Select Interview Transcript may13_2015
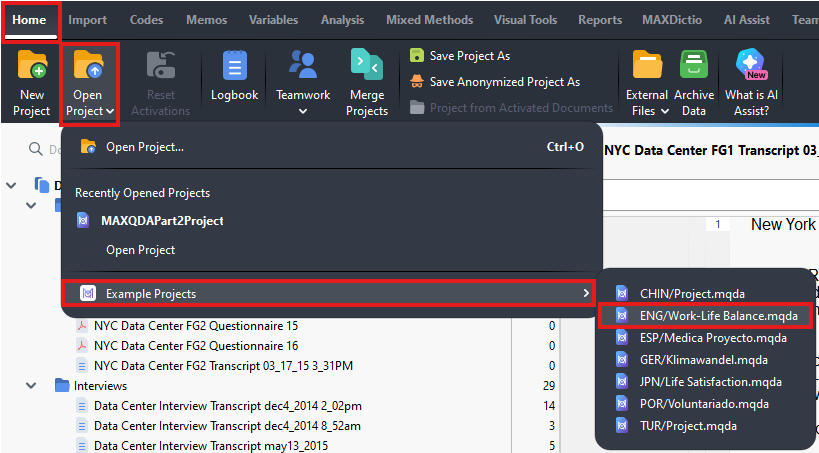This screenshot has height=453, width=819. pos(211,446)
